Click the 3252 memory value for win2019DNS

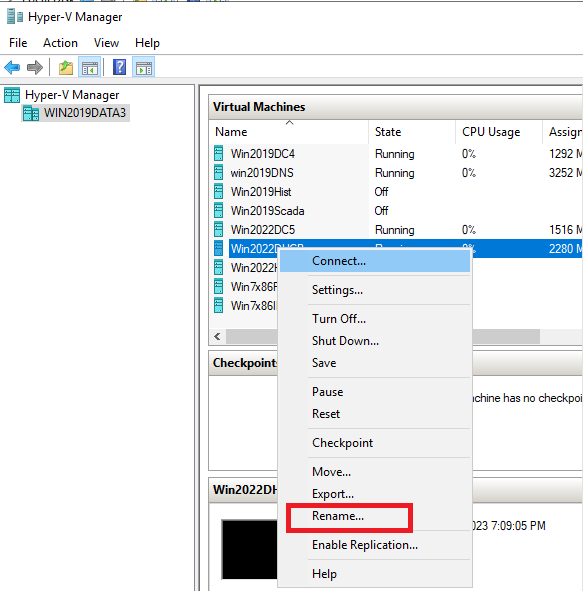tap(565, 173)
